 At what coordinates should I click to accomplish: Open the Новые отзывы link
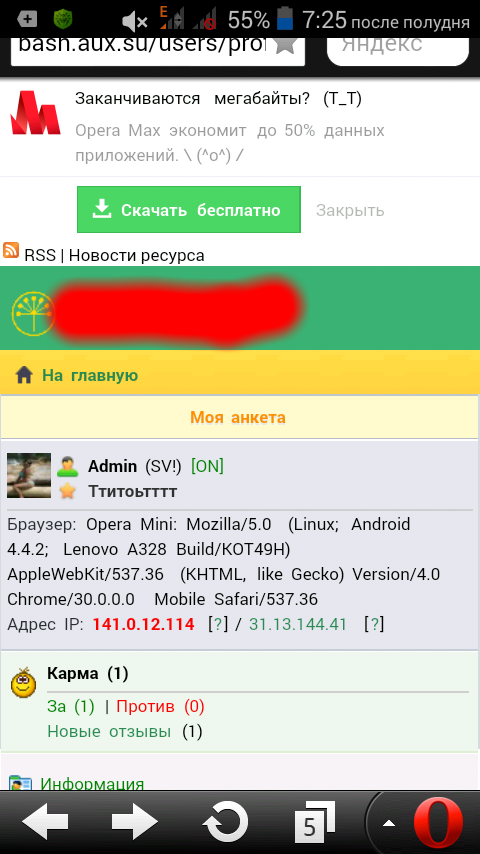tap(109, 731)
